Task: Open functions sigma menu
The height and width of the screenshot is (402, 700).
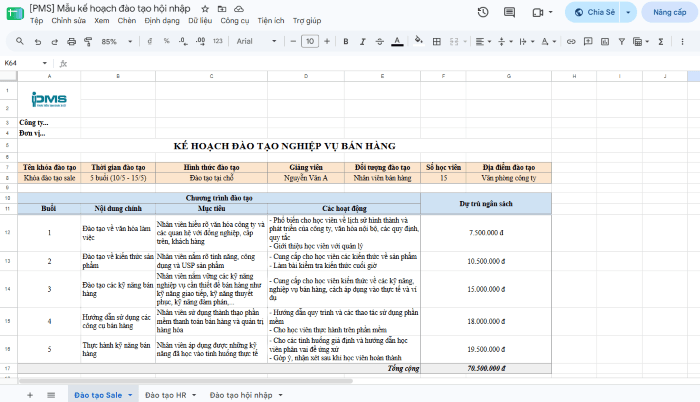Action: 661,42
